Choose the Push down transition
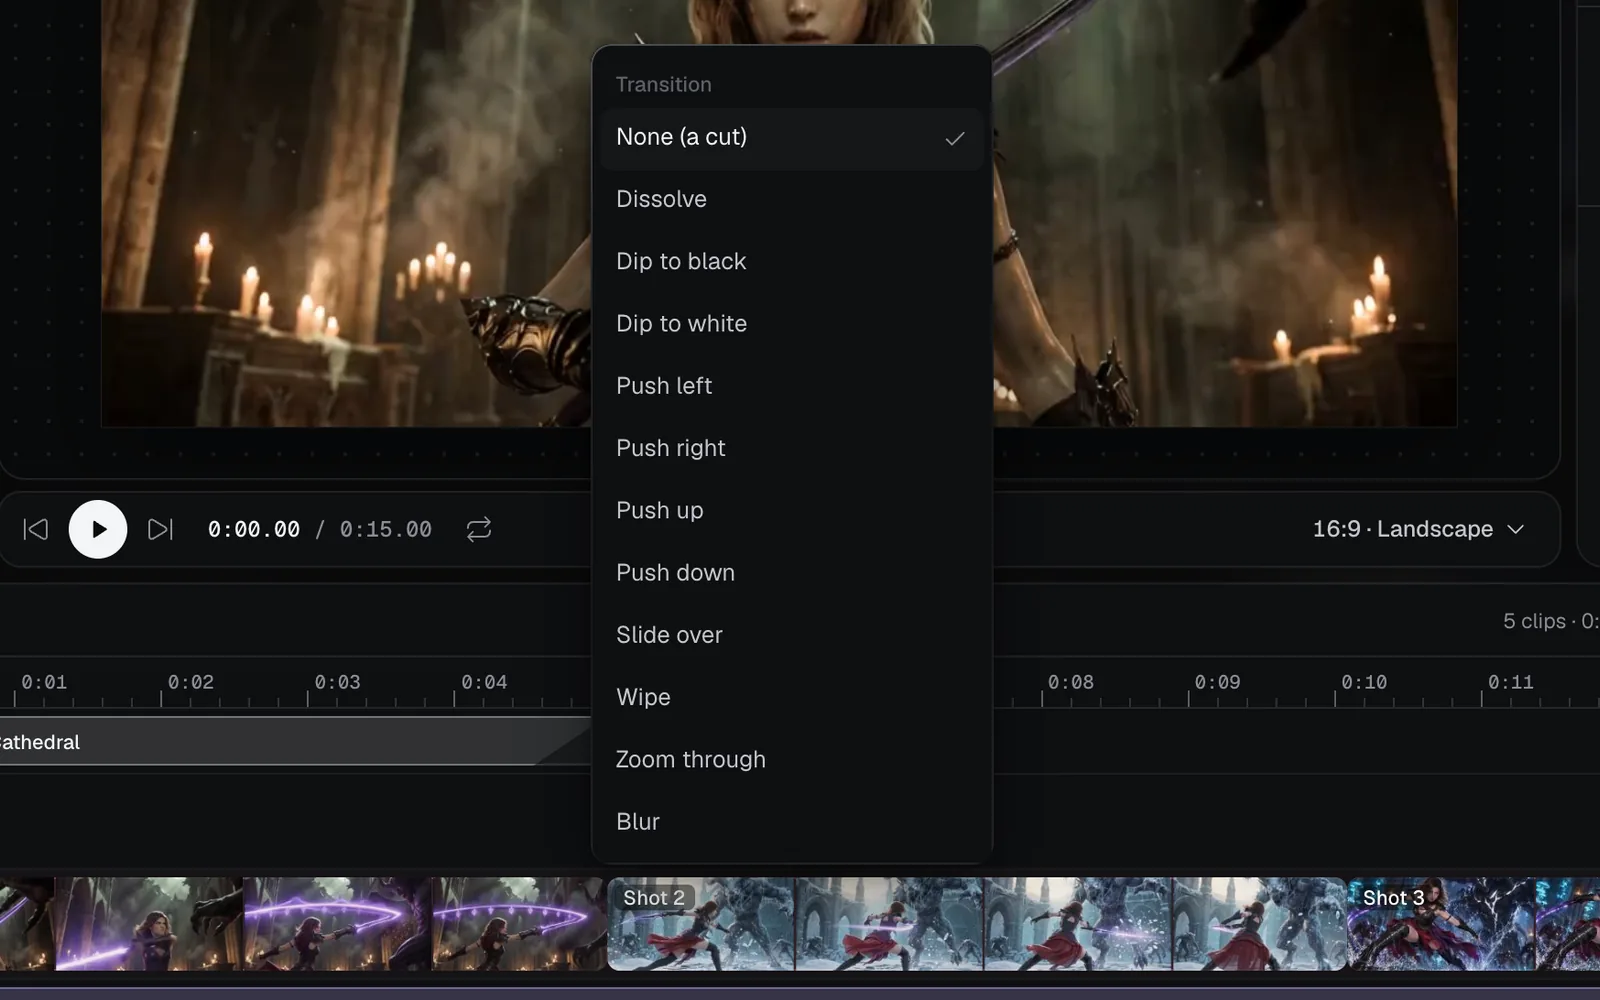This screenshot has height=1000, width=1600. tap(792, 573)
